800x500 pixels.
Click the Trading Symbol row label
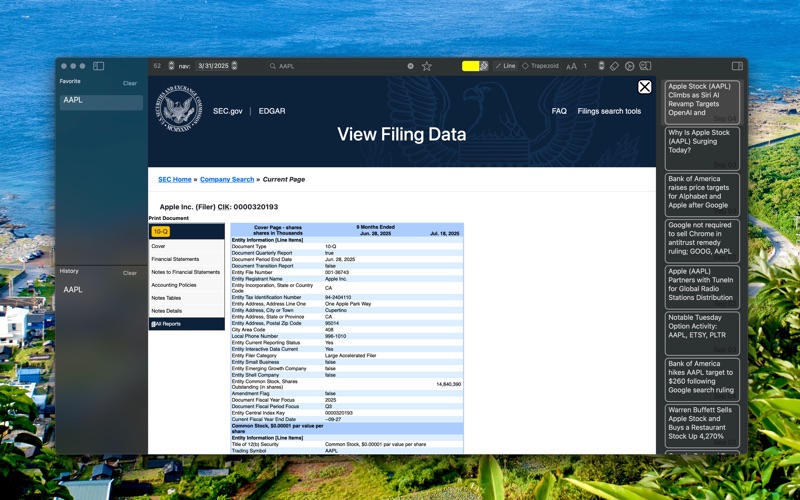pyautogui.click(x=247, y=451)
